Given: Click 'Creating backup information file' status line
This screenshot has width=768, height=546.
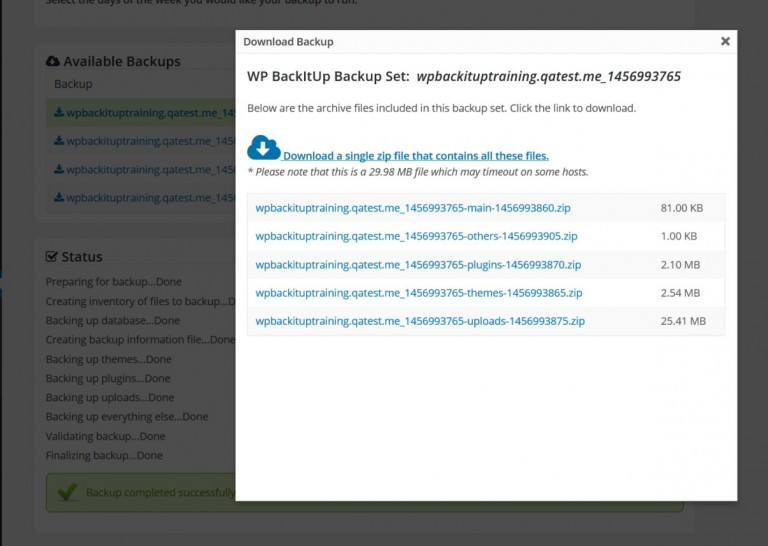Looking at the screenshot, I should point(141,340).
